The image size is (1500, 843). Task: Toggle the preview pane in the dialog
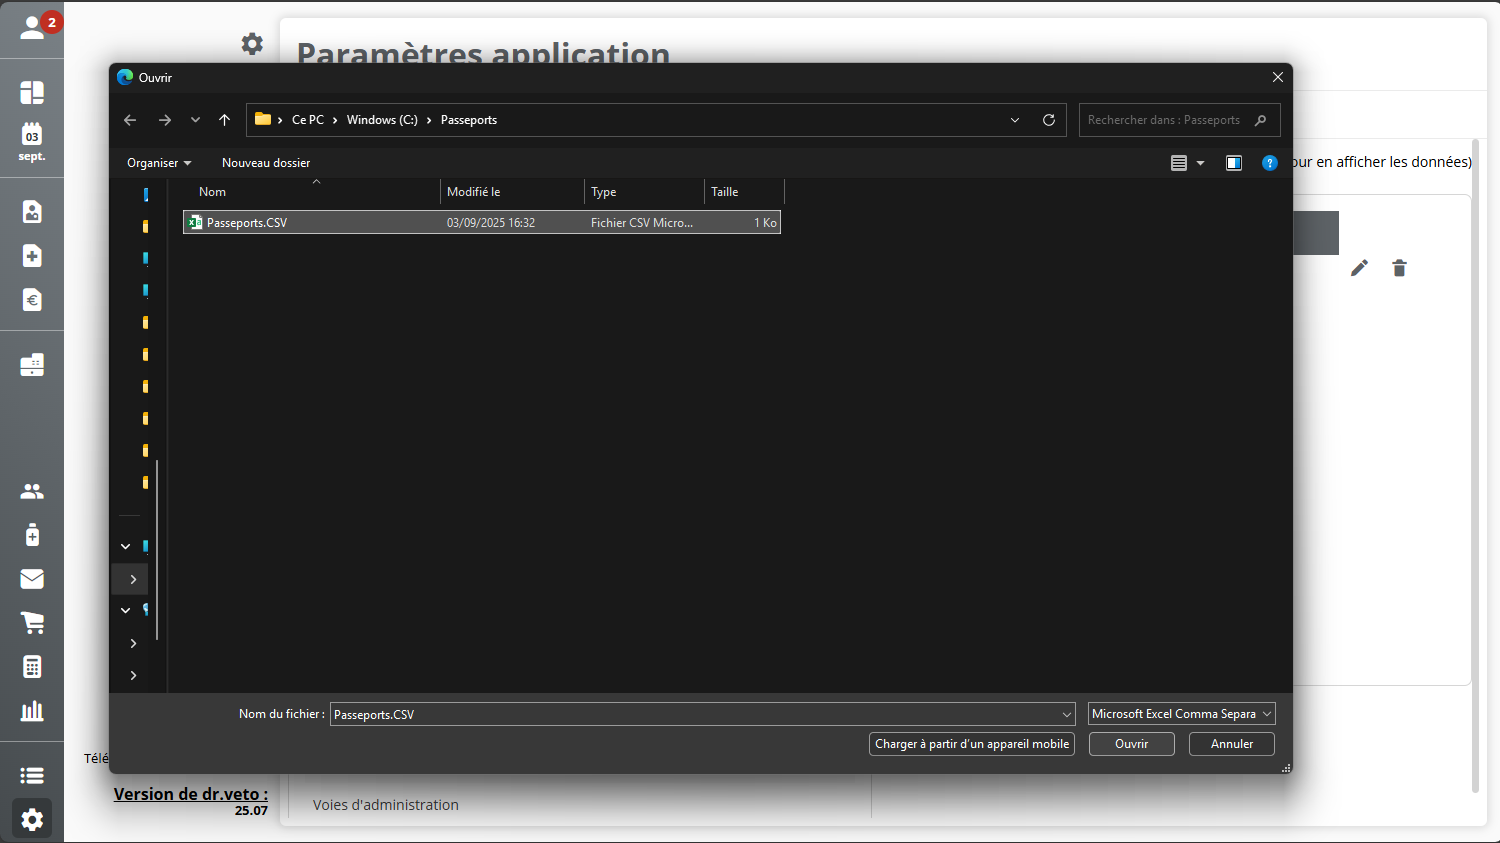[x=1234, y=163]
